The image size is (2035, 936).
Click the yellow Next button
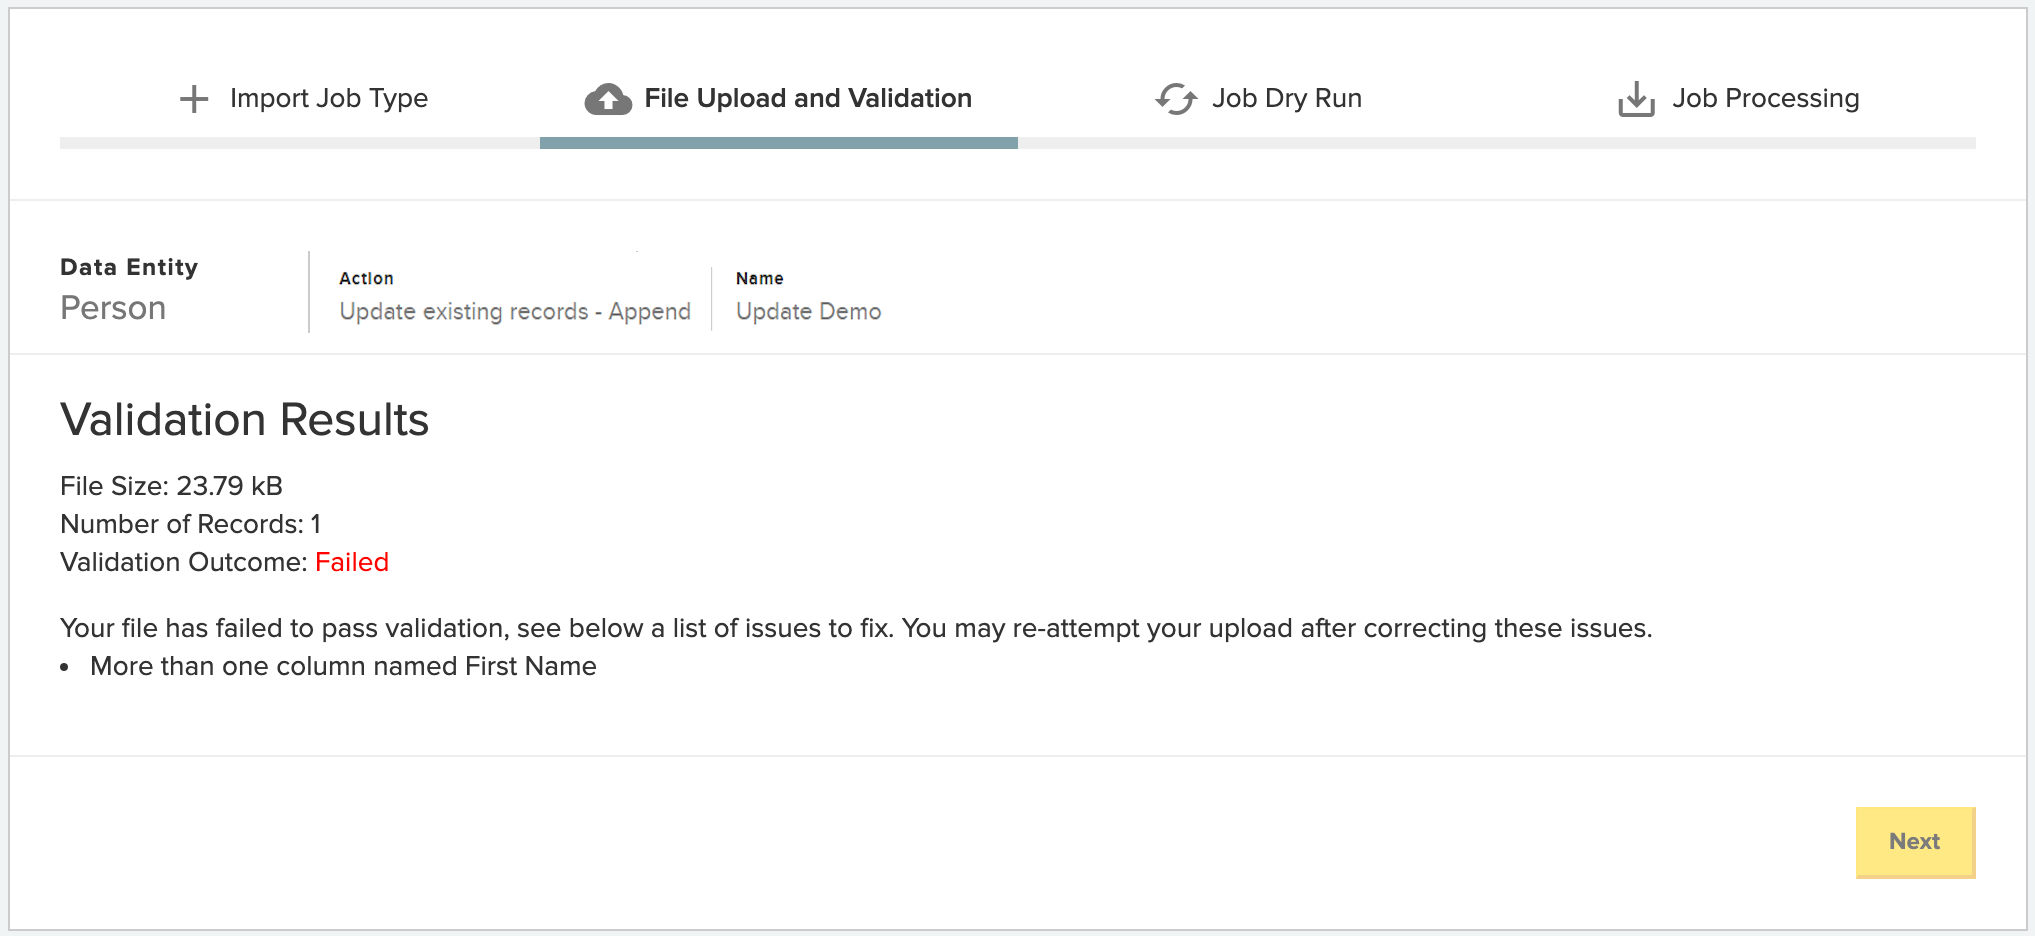(1915, 842)
